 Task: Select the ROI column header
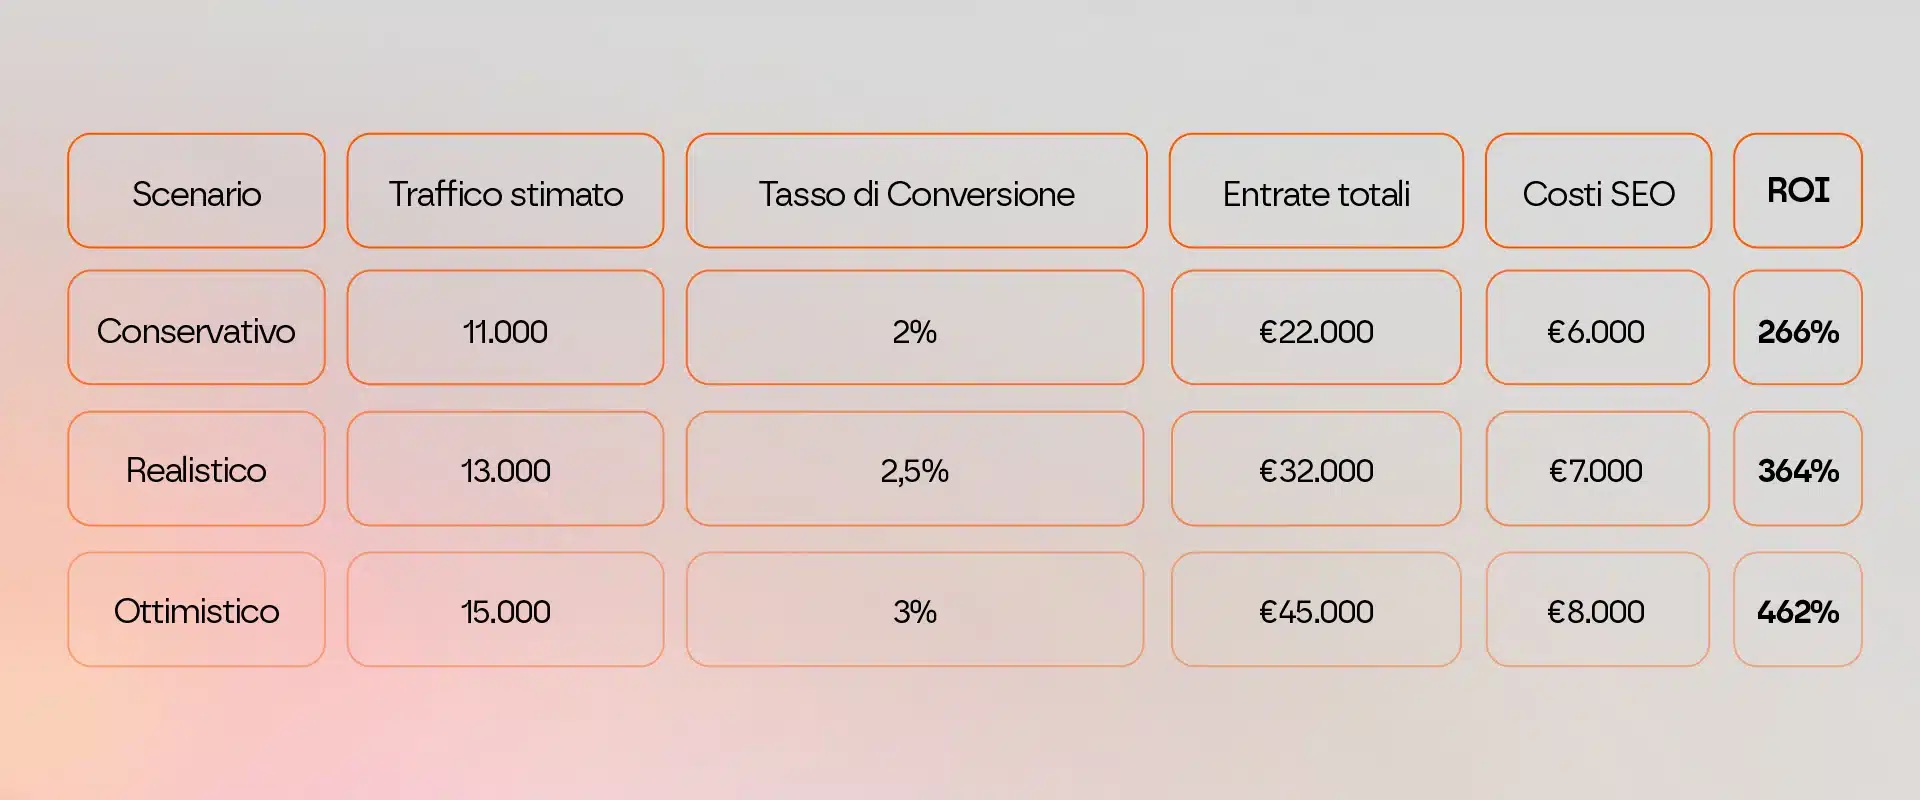1797,191
